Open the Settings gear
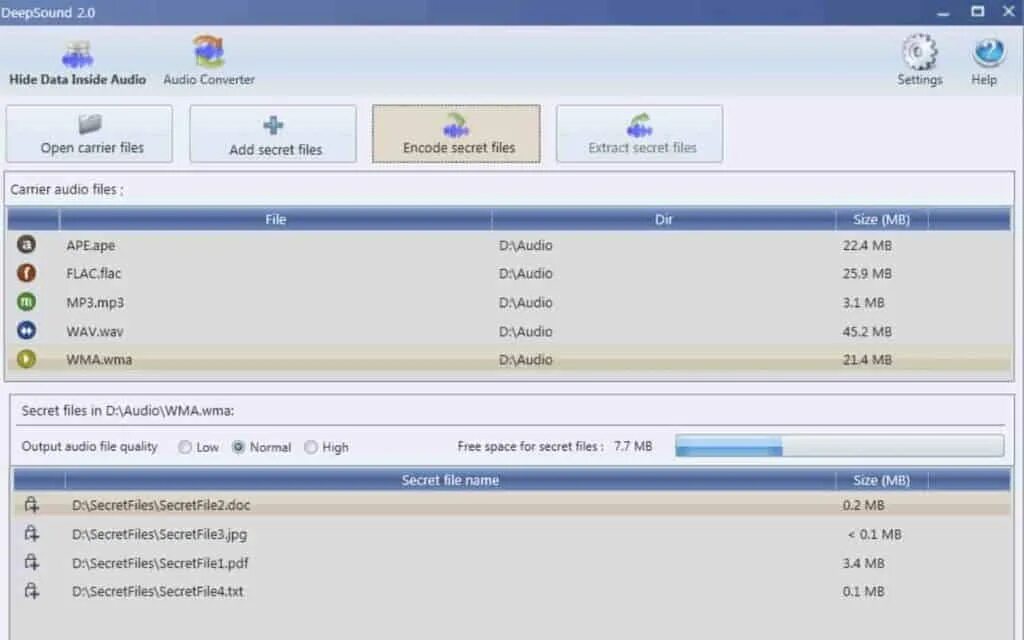 click(x=920, y=60)
